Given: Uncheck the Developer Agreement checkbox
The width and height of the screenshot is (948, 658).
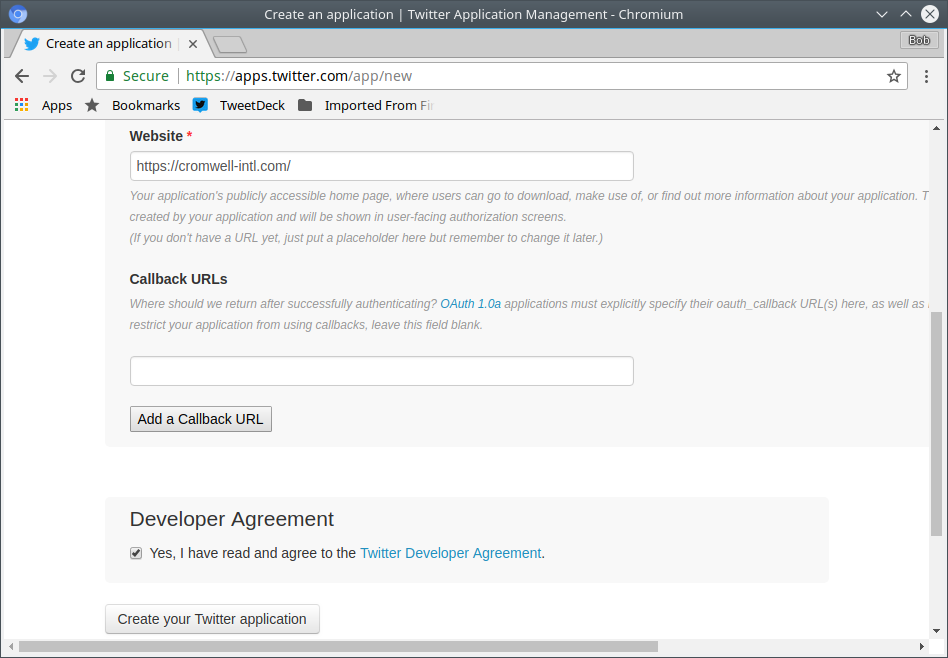Looking at the screenshot, I should 136,553.
